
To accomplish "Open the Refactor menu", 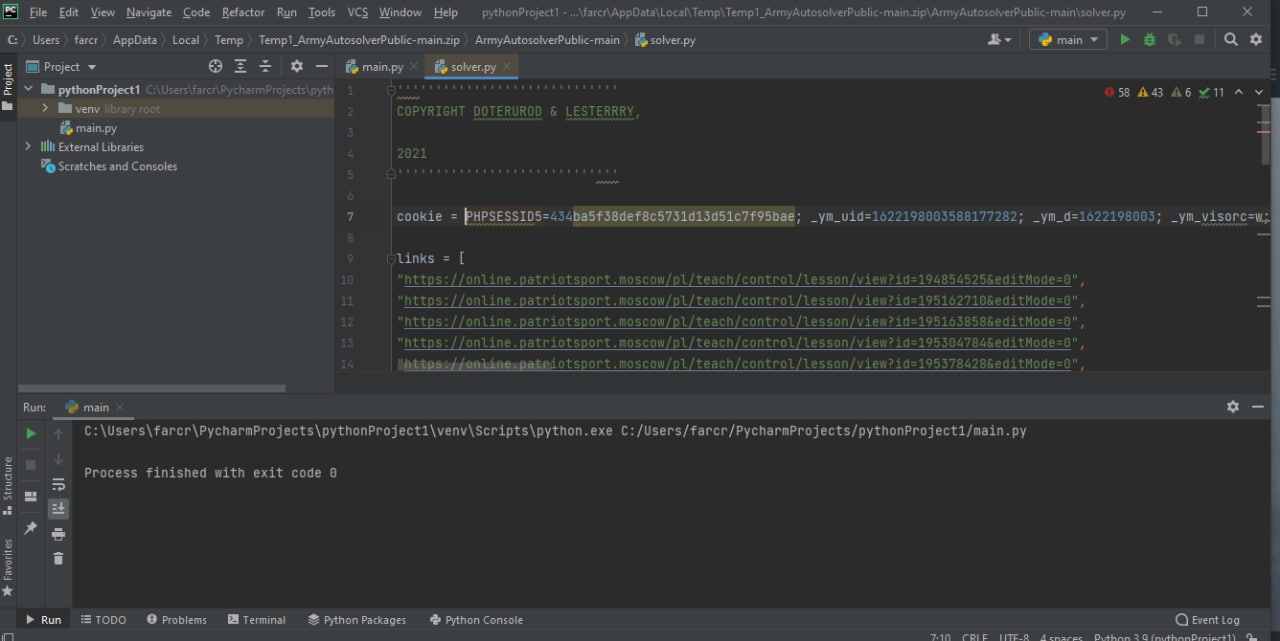I will [x=243, y=12].
